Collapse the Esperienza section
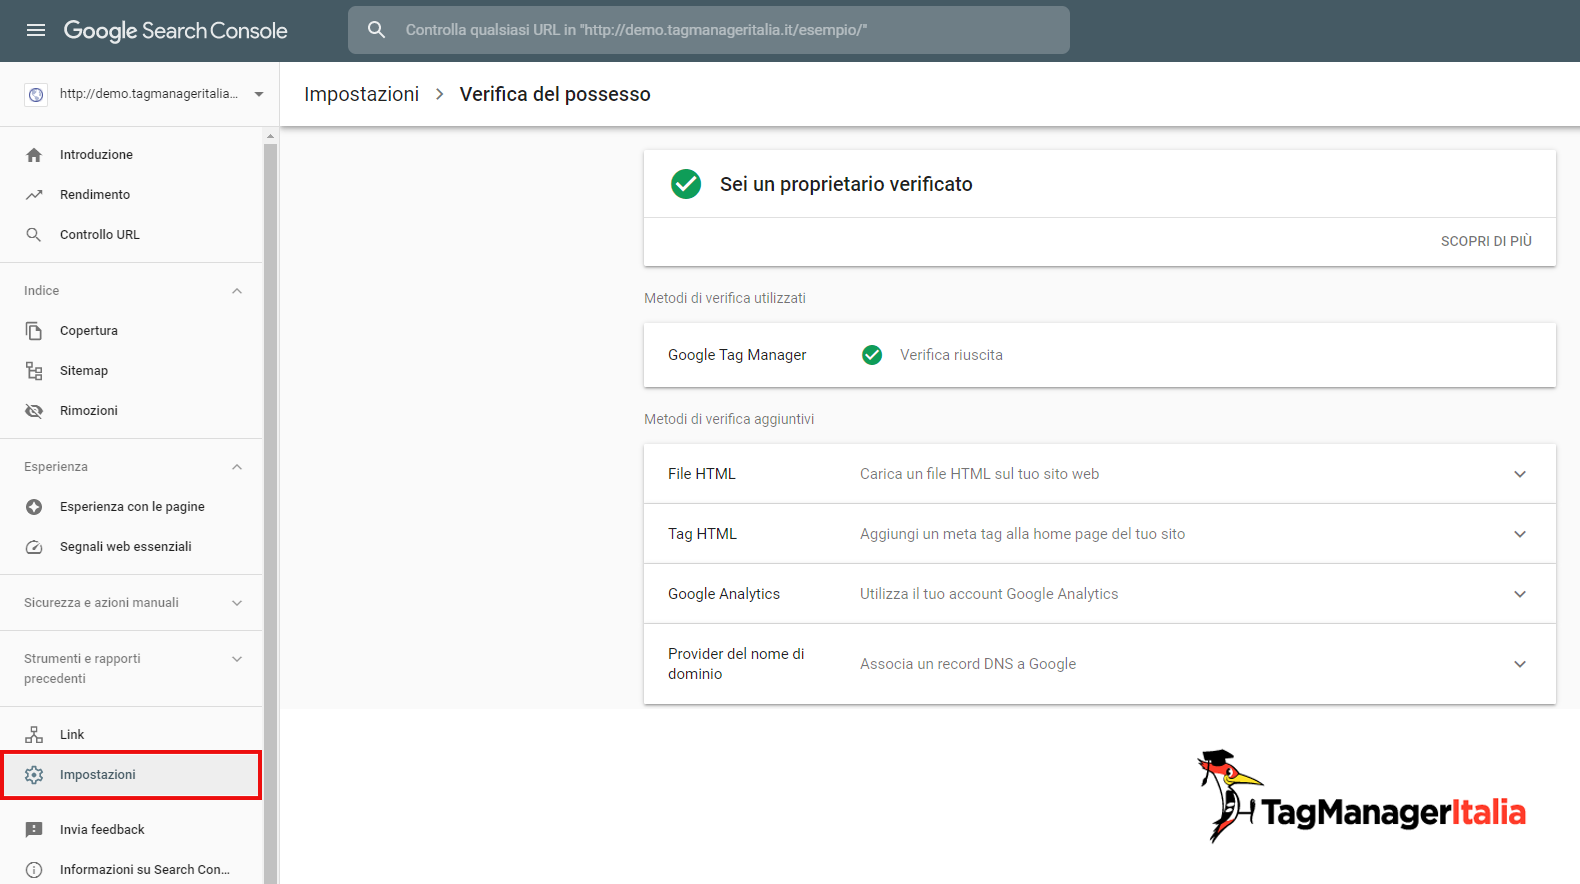 click(237, 467)
